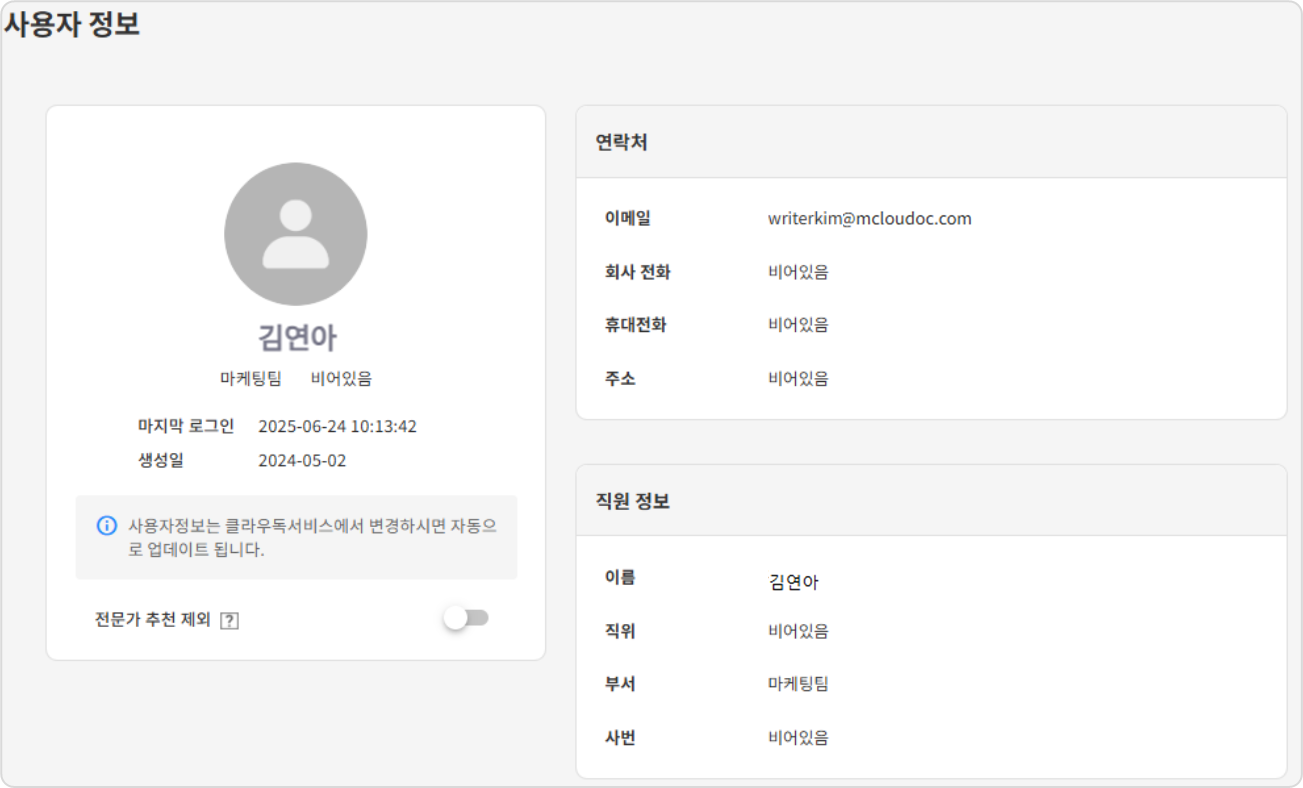Image resolution: width=1303 pixels, height=788 pixels.
Task: Click the 생성일 date 2024-05-02
Action: 302,460
